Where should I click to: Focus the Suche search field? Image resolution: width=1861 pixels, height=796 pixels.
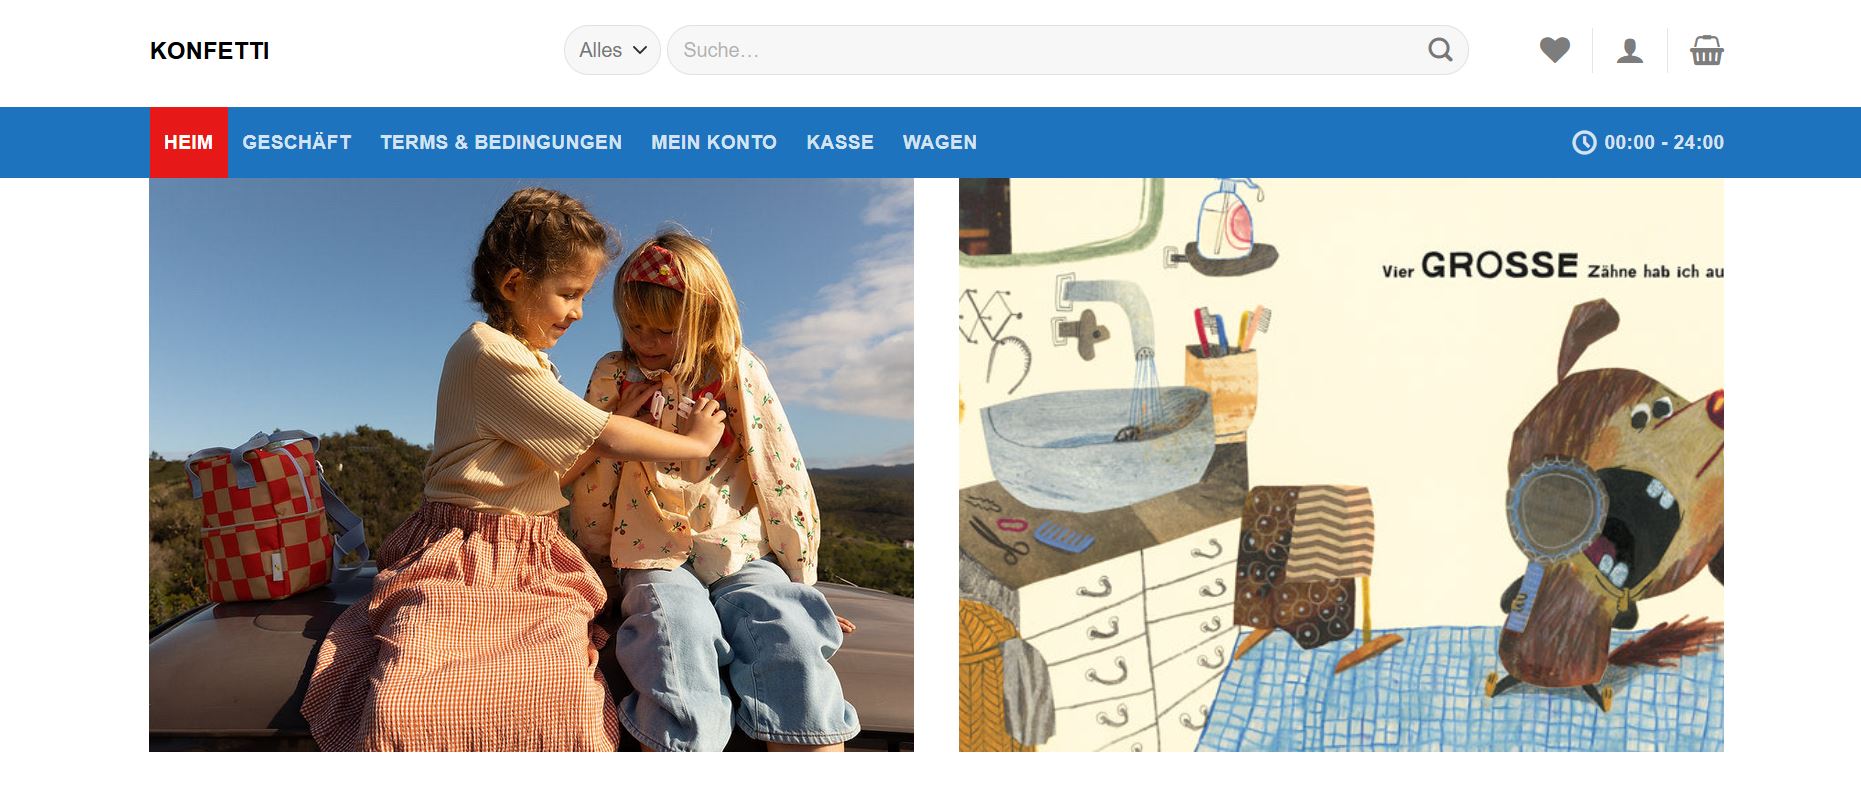(x=1040, y=50)
